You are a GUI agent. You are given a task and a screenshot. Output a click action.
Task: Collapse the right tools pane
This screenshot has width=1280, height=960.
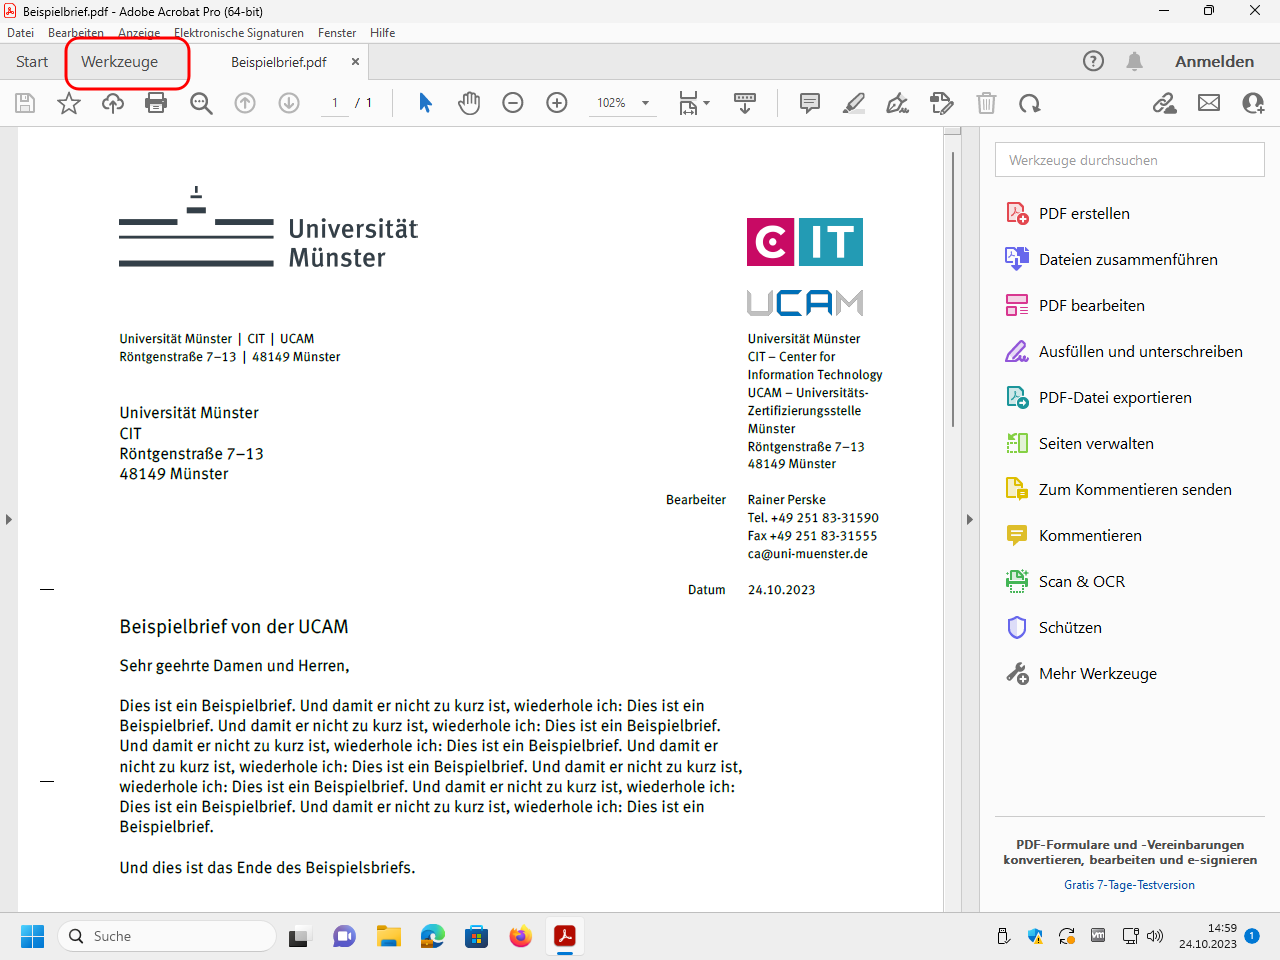(969, 519)
